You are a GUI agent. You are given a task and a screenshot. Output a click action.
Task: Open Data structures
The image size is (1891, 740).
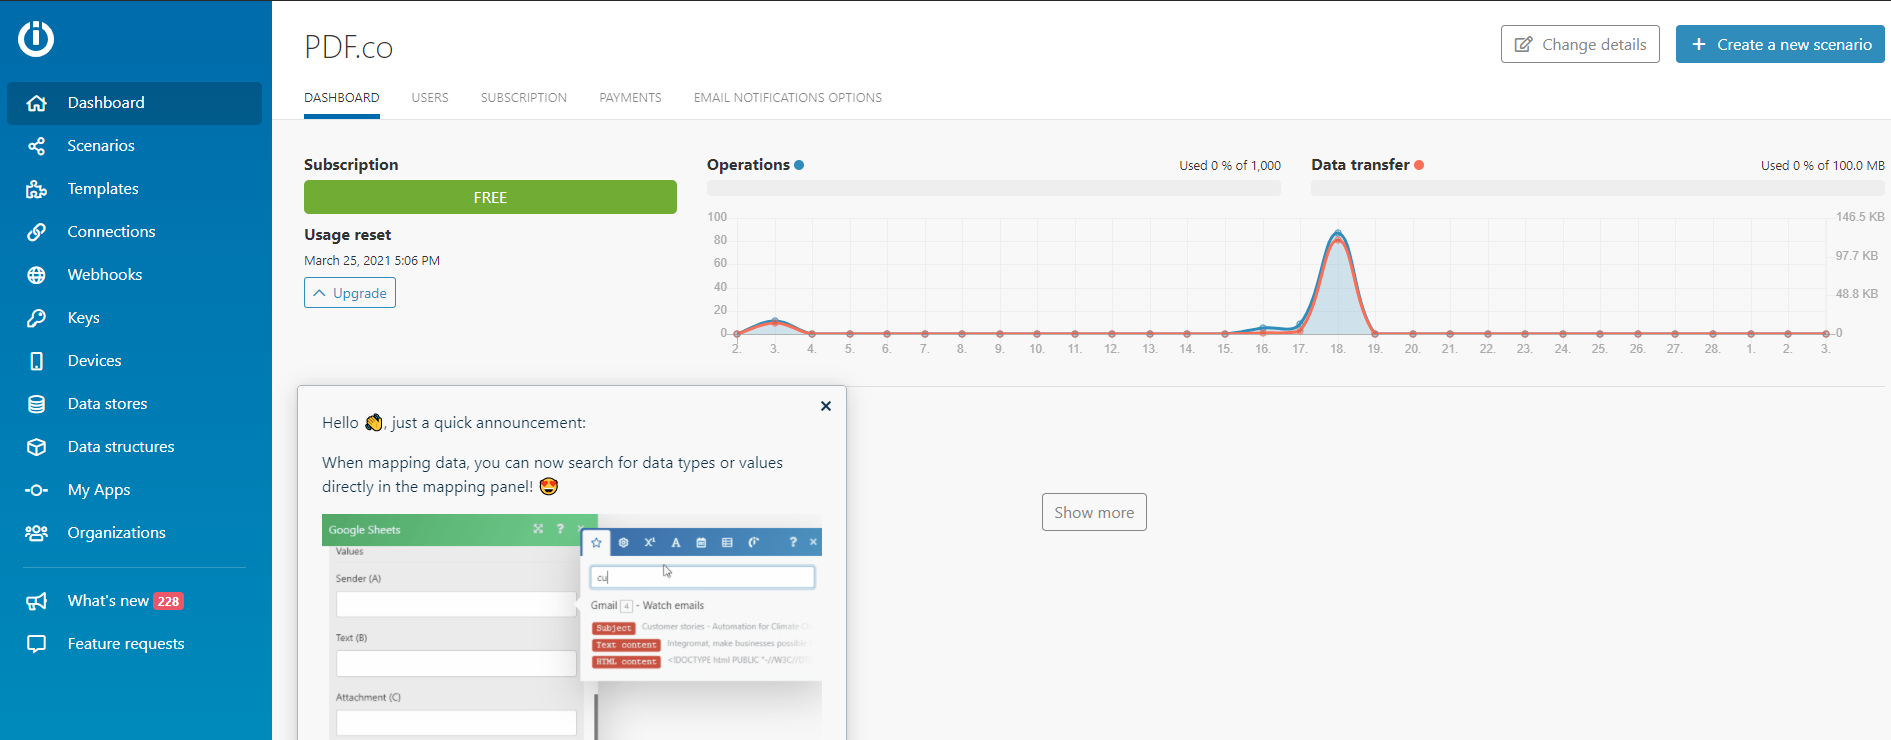[134, 447]
